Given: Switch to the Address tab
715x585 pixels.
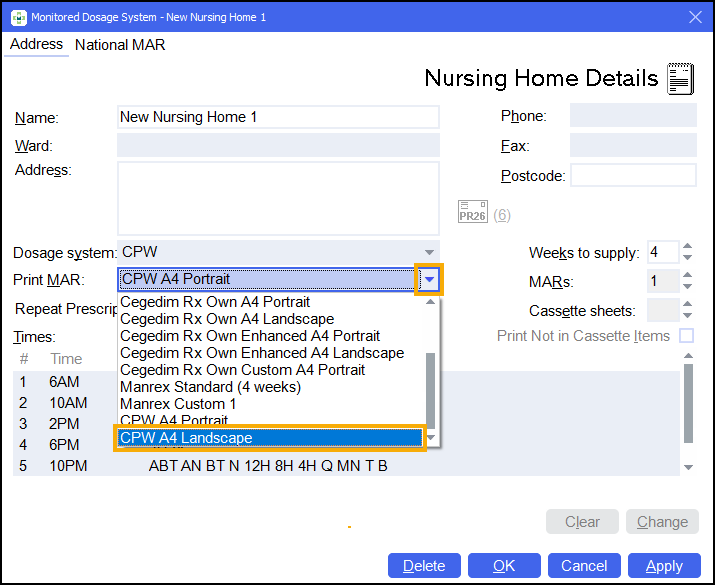Looking at the screenshot, I should click(x=36, y=45).
